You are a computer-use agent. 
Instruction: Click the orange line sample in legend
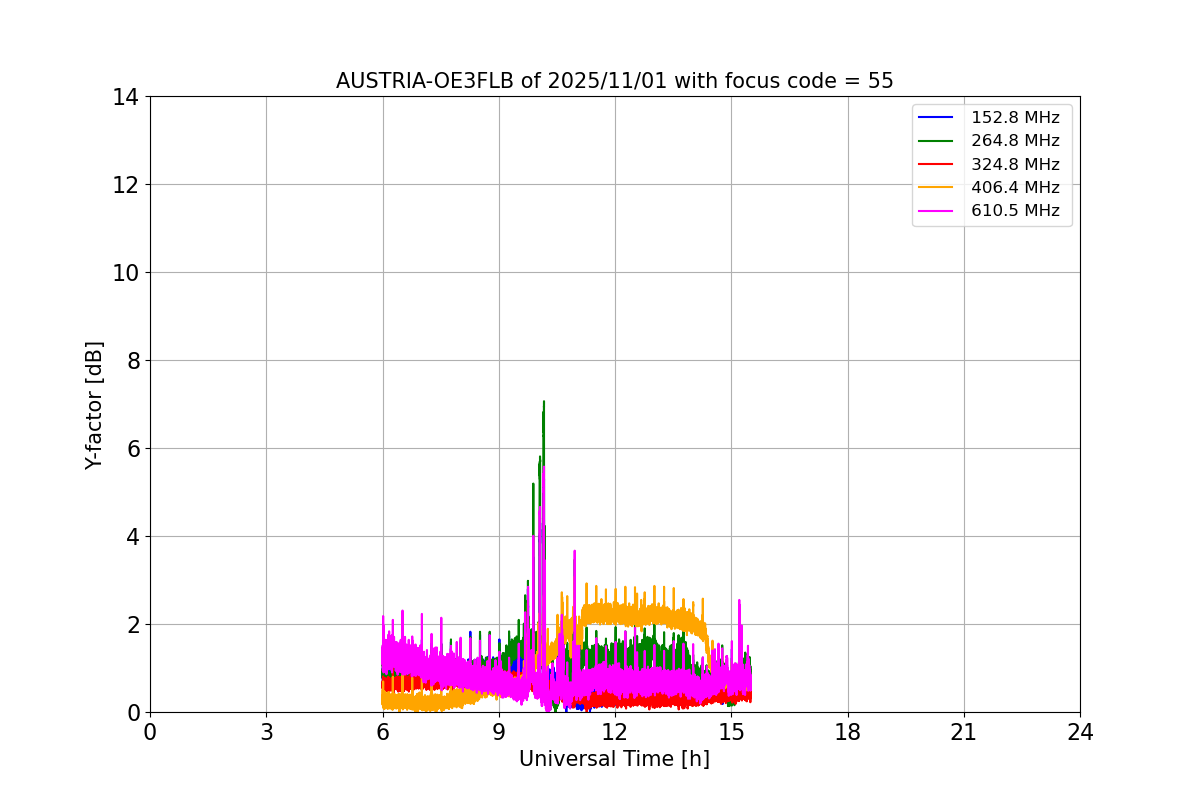(936, 187)
